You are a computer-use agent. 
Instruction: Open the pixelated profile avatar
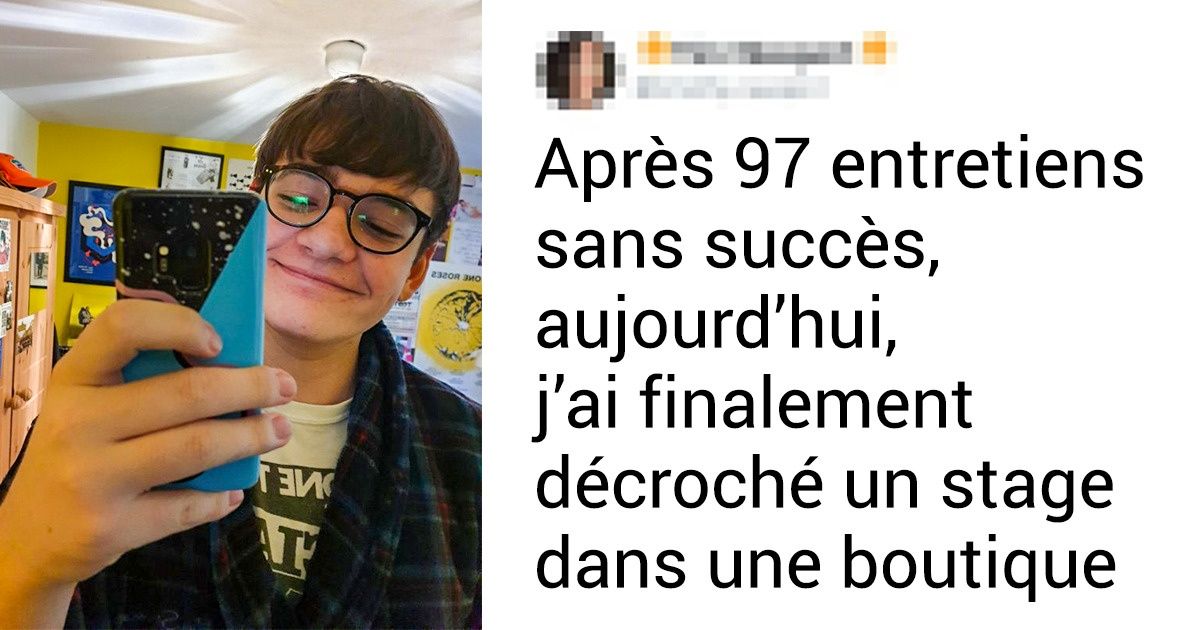coord(579,69)
